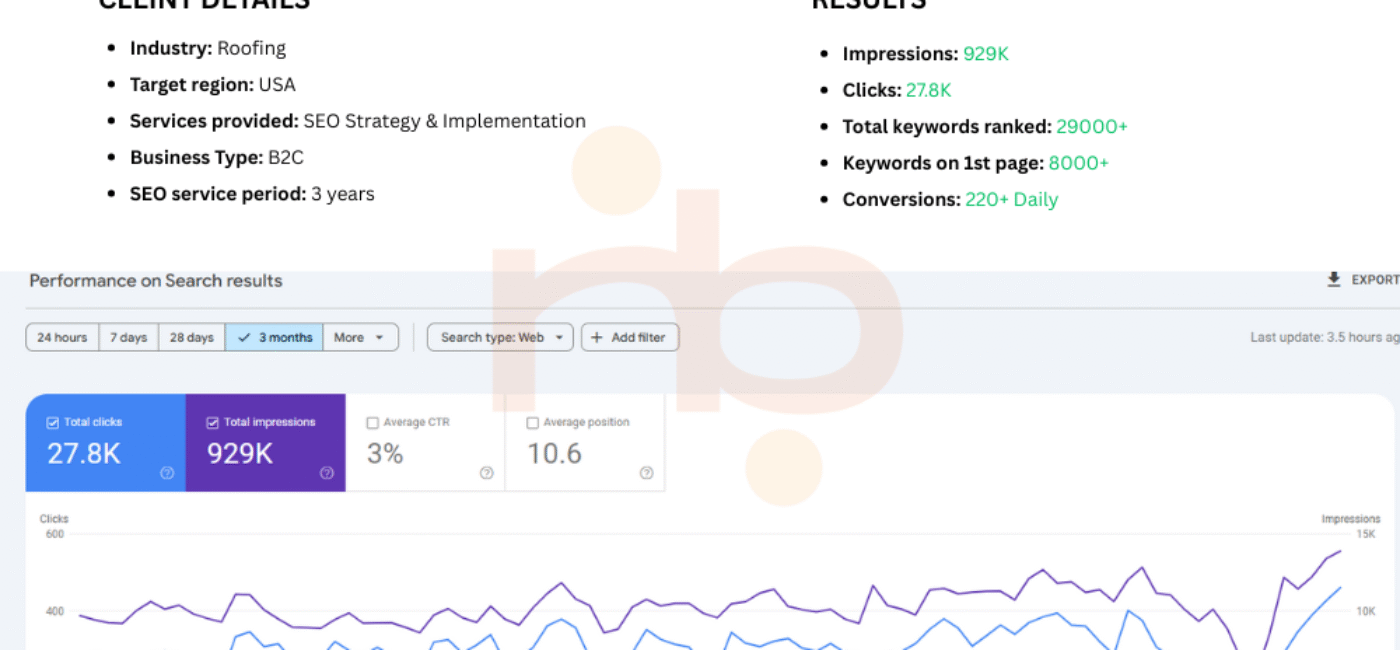Click the 600 value on clicks axis
Viewport: 1400px width, 650px height.
54,534
